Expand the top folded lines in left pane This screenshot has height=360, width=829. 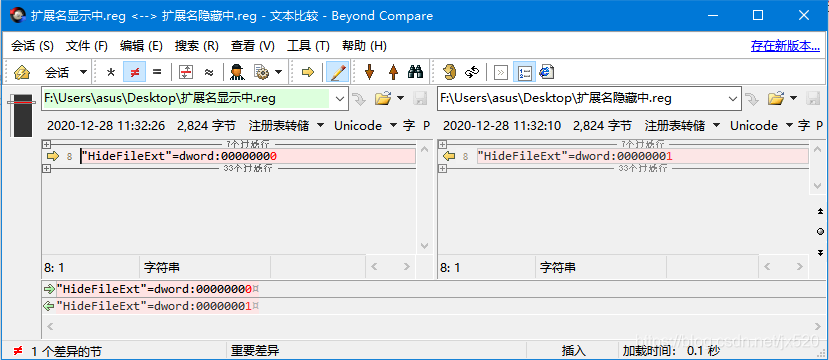pos(47,144)
